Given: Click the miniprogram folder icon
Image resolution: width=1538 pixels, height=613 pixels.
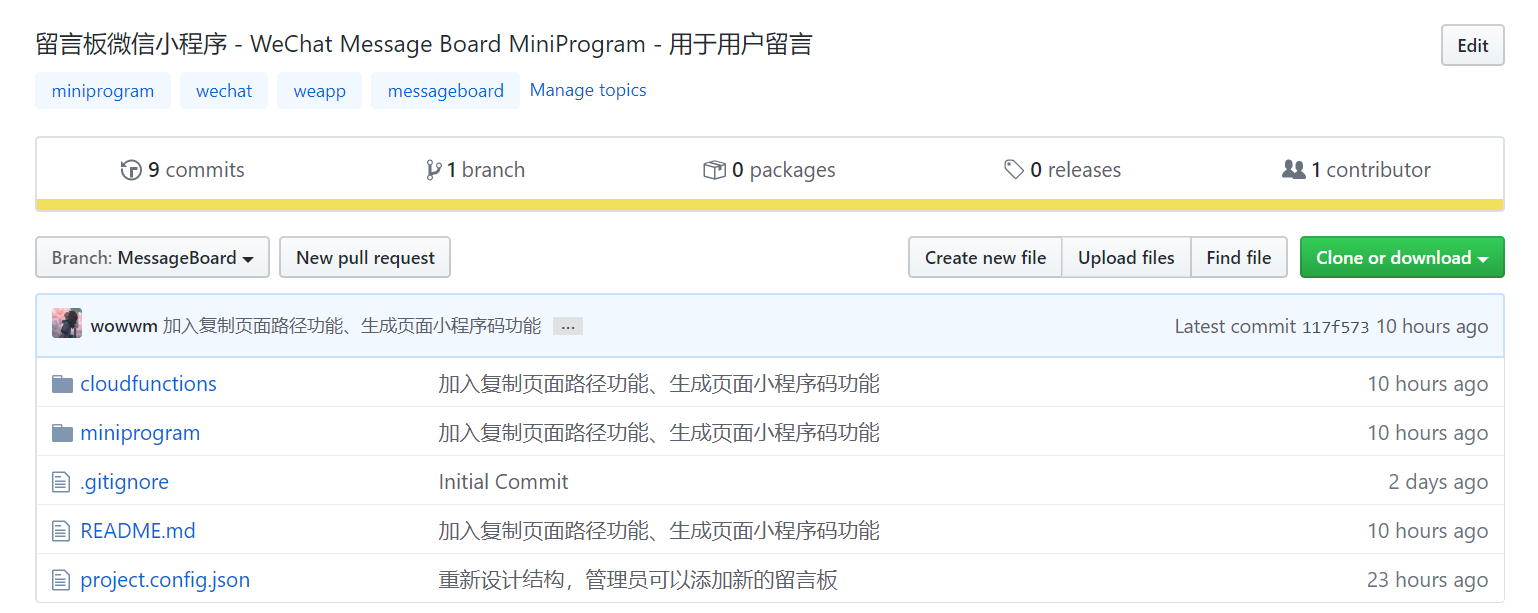Looking at the screenshot, I should tap(62, 432).
